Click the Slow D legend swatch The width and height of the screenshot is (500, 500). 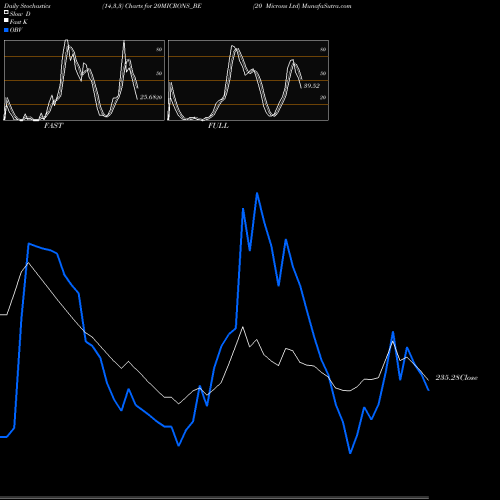tap(6, 12)
